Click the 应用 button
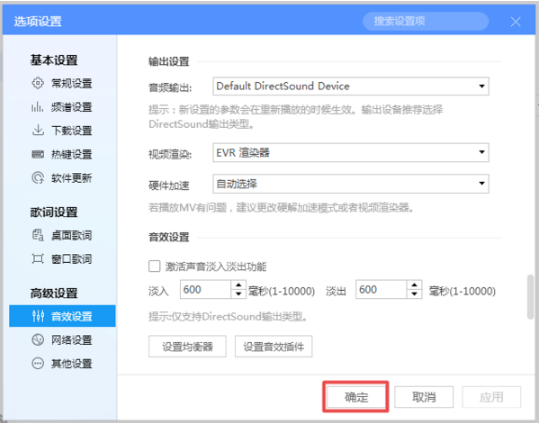Image resolution: width=539 pixels, height=423 pixels. [x=491, y=397]
